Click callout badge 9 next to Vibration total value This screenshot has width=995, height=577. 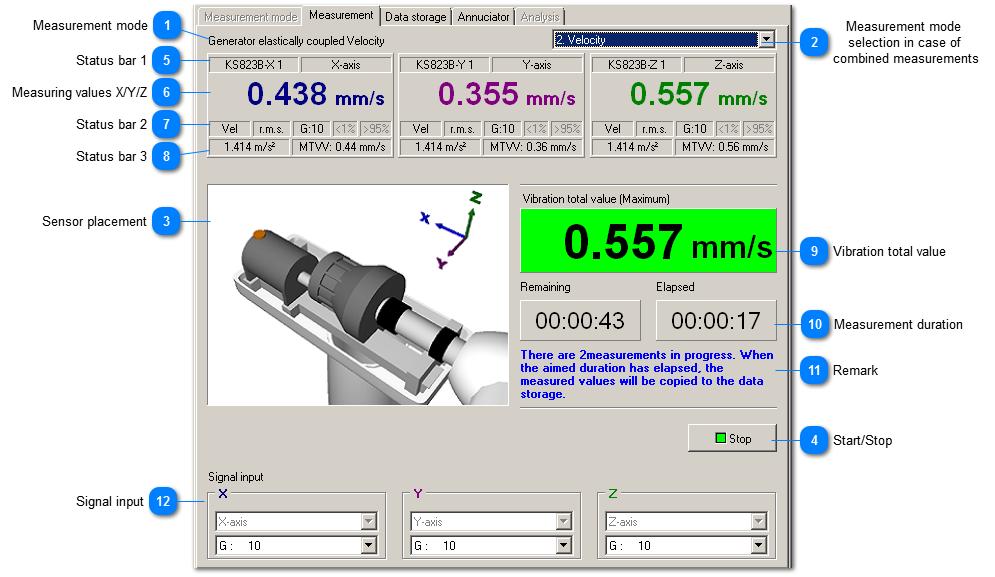pos(815,251)
